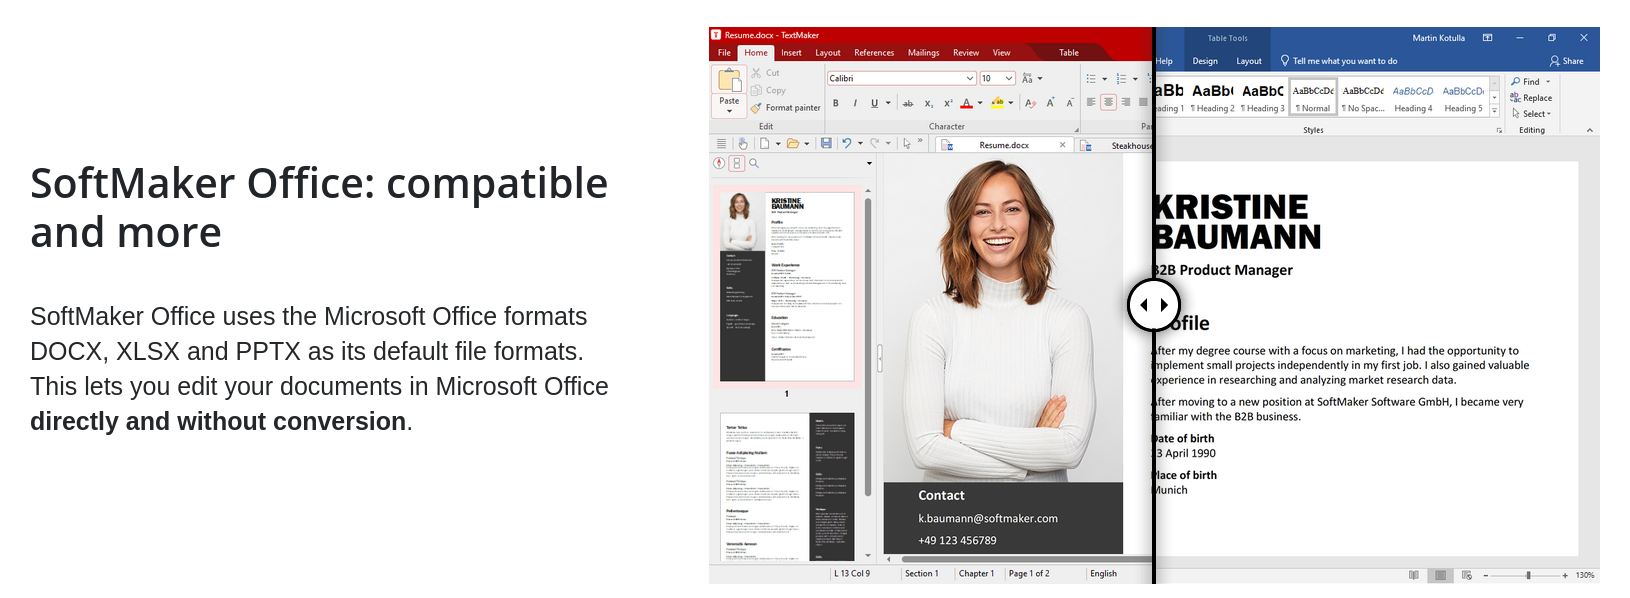The image size is (1630, 598).
Task: Click the bulleted list icon
Action: 1091,78
